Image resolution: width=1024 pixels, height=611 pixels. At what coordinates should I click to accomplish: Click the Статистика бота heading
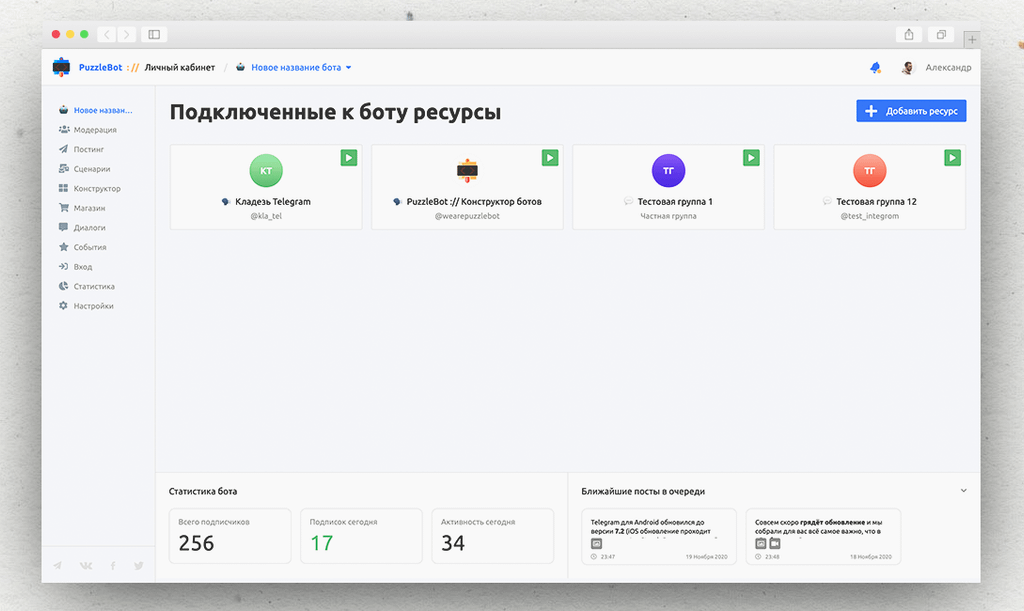(x=202, y=491)
